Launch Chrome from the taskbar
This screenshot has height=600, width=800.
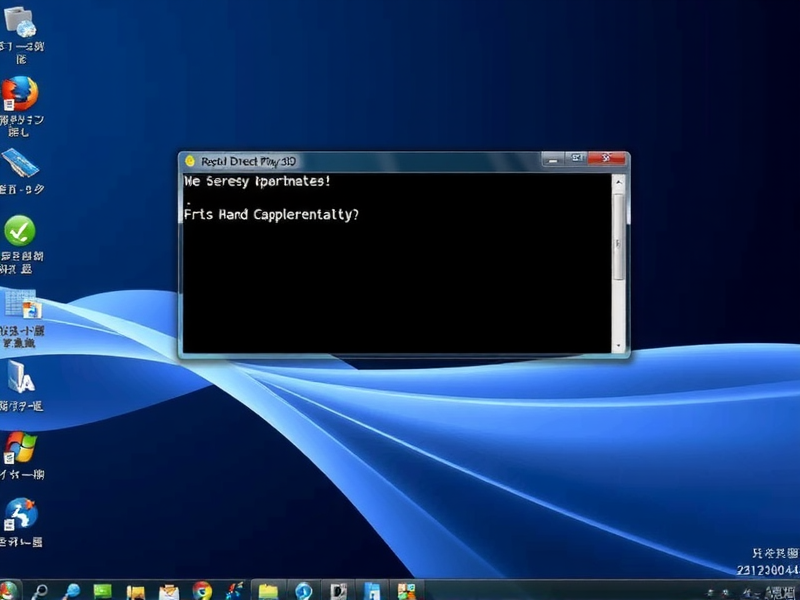202,590
